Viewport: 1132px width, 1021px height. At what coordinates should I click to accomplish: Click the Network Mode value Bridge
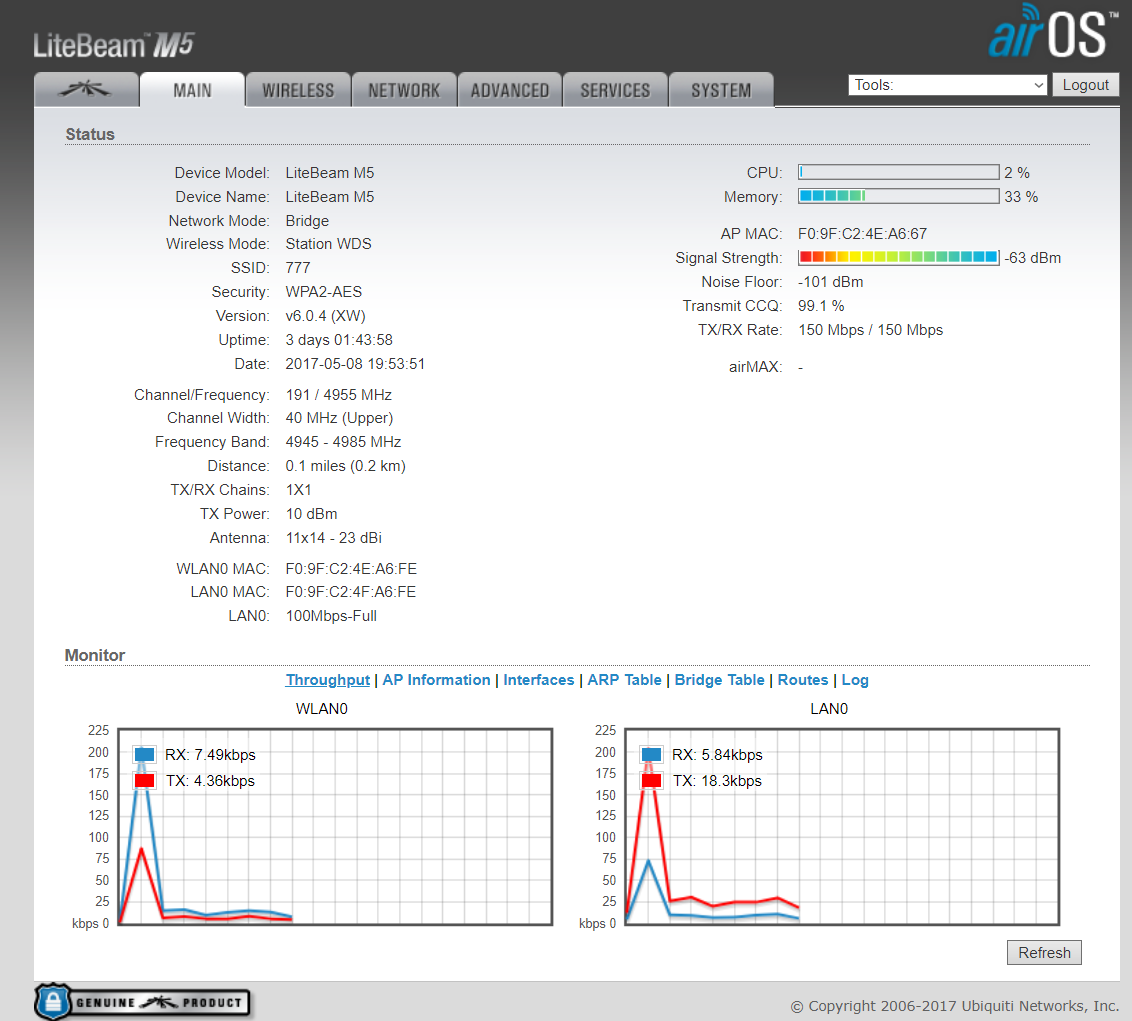pyautogui.click(x=307, y=221)
